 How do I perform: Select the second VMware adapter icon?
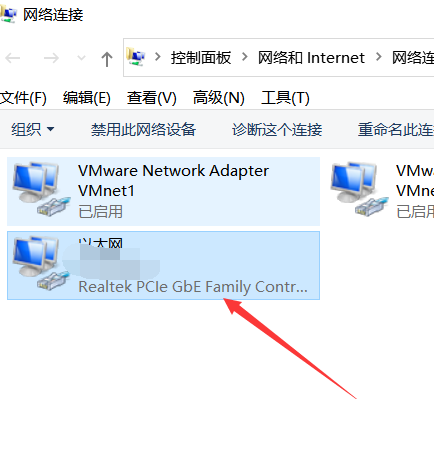tap(359, 189)
